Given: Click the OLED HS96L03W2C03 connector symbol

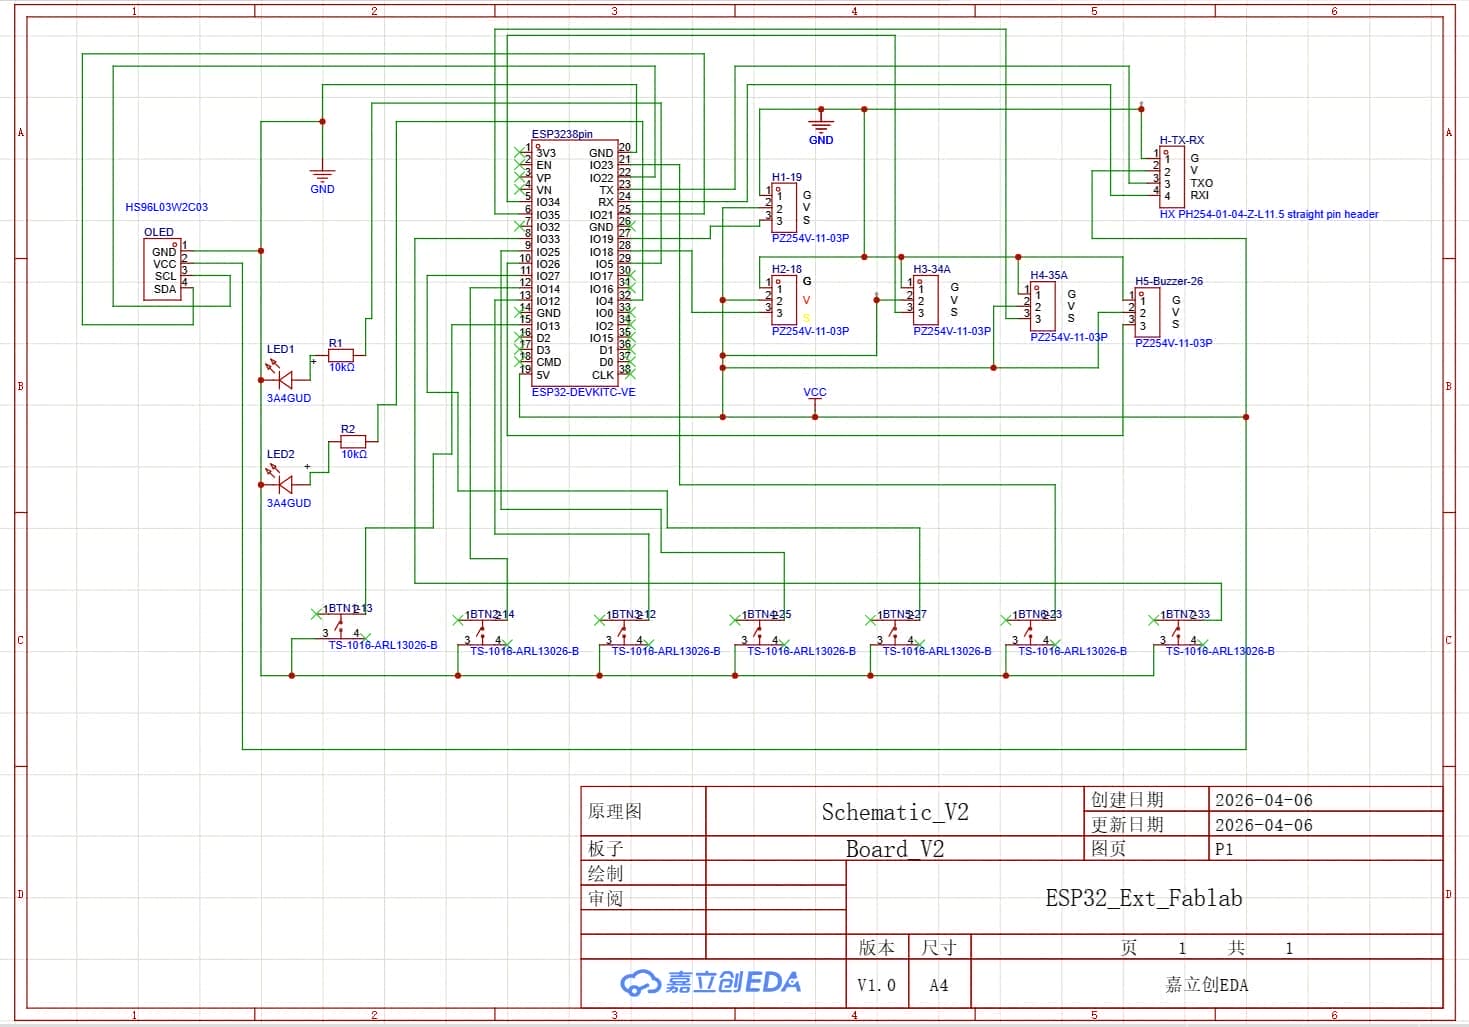Looking at the screenshot, I should click(162, 269).
